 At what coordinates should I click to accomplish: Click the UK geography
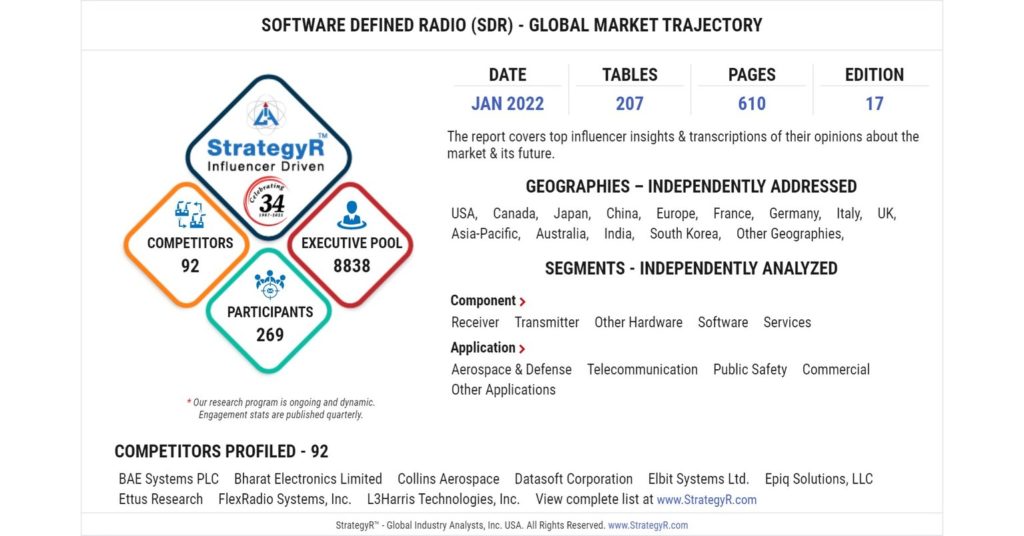(887, 213)
